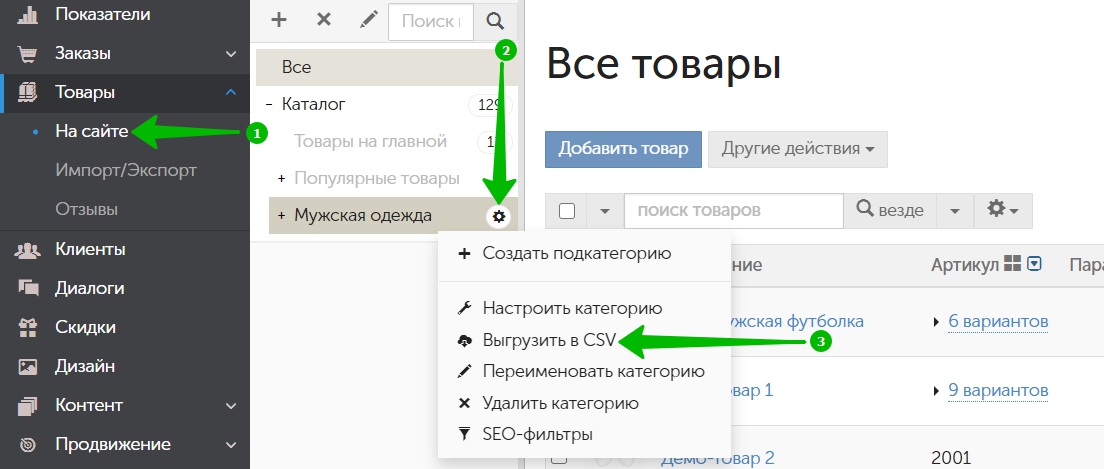Open Другие действия dropdown
1104x469 pixels.
click(x=798, y=149)
